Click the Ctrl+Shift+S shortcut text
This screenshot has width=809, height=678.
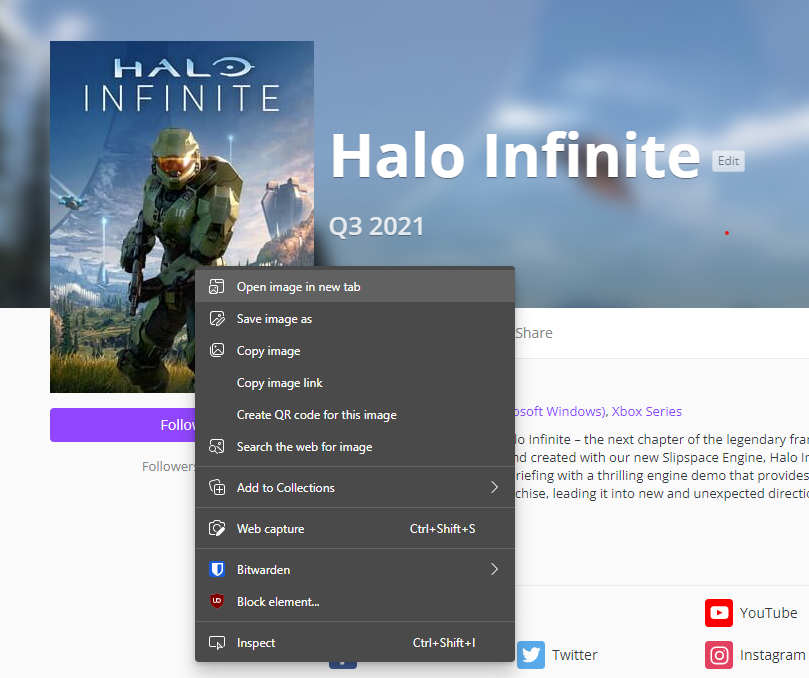pyautogui.click(x=442, y=528)
